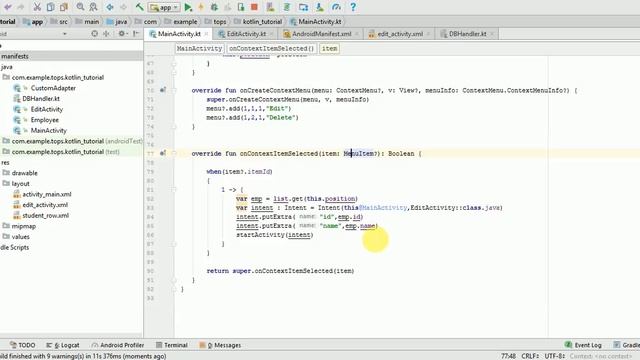Screen dimensions: 640x360
Task: Close the AndroidManifest.xml tab
Action: click(x=357, y=34)
